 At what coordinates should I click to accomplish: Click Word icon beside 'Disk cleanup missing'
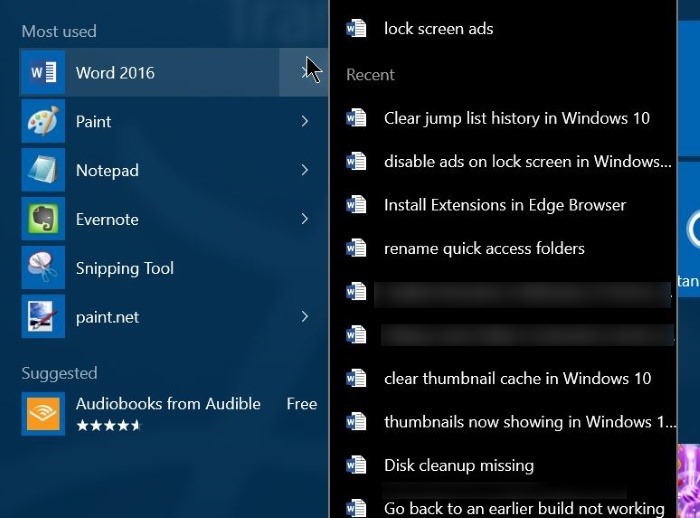(356, 465)
